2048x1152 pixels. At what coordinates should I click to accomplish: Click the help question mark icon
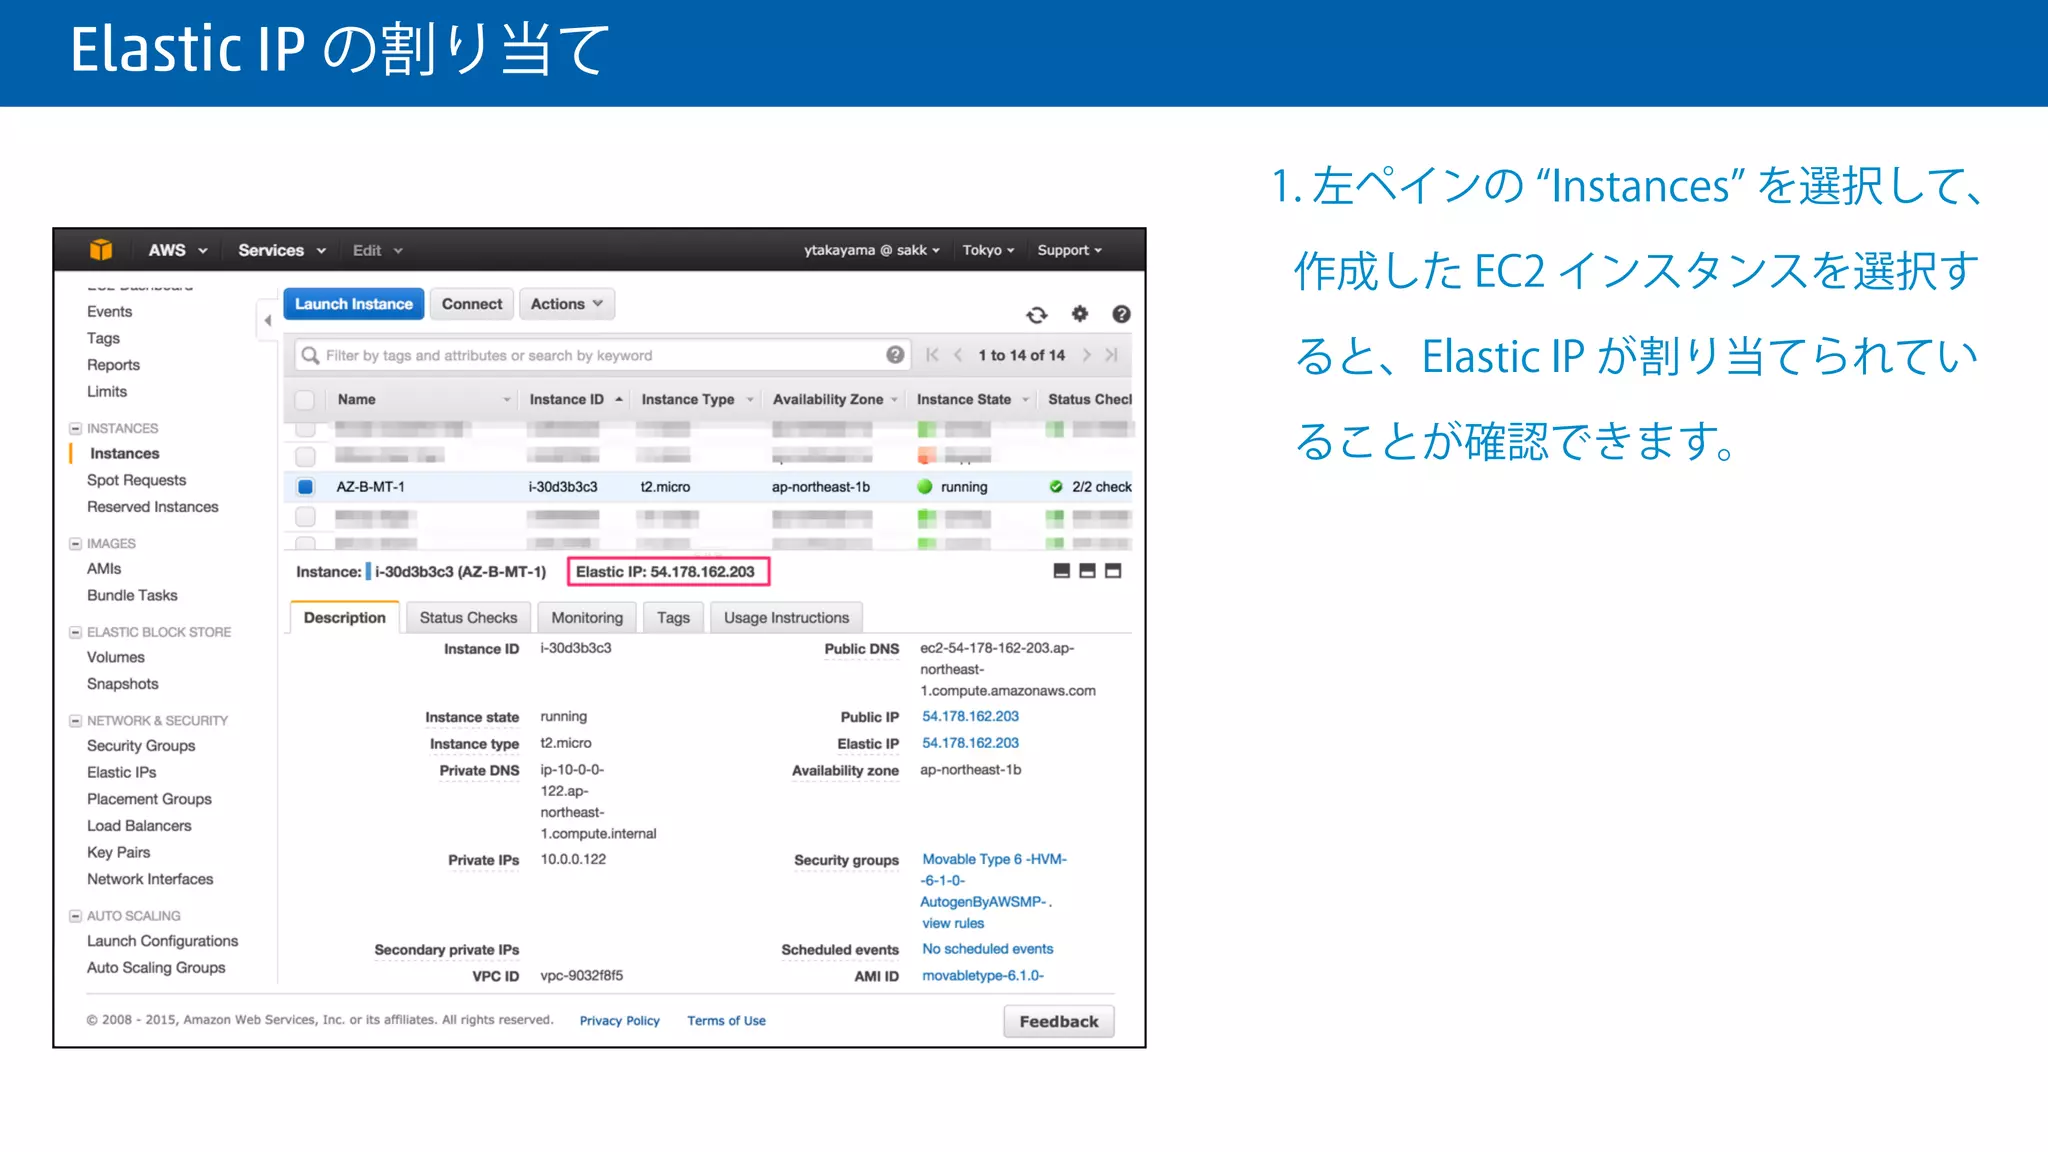point(1122,314)
